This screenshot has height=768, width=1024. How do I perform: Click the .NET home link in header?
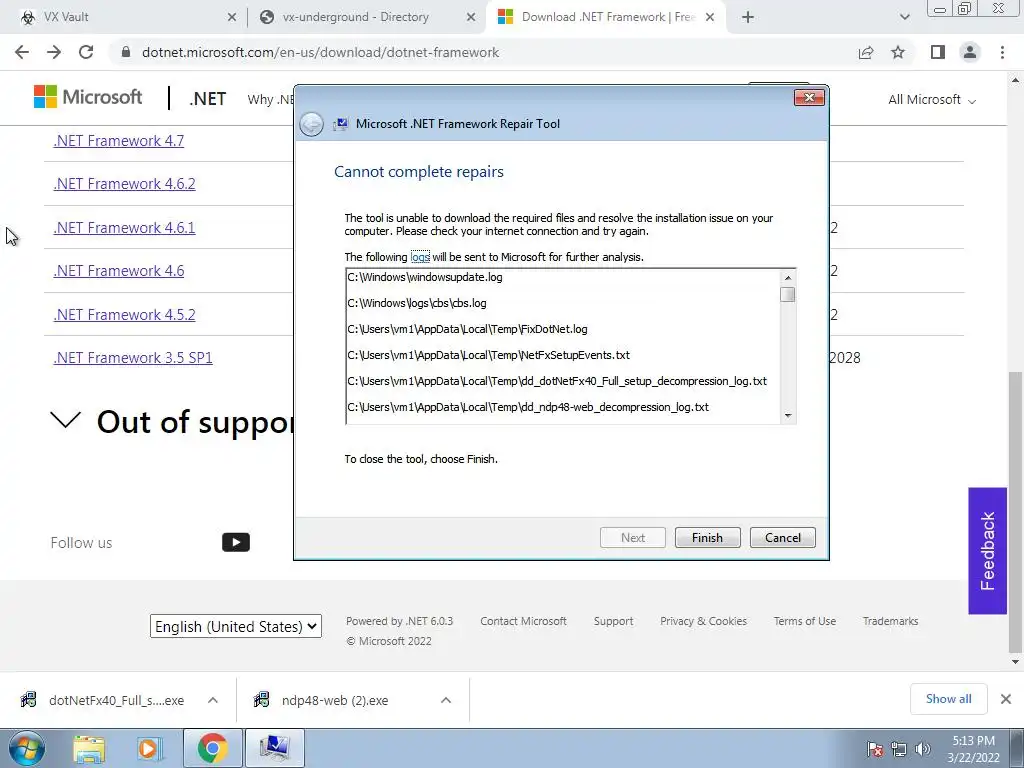click(208, 99)
